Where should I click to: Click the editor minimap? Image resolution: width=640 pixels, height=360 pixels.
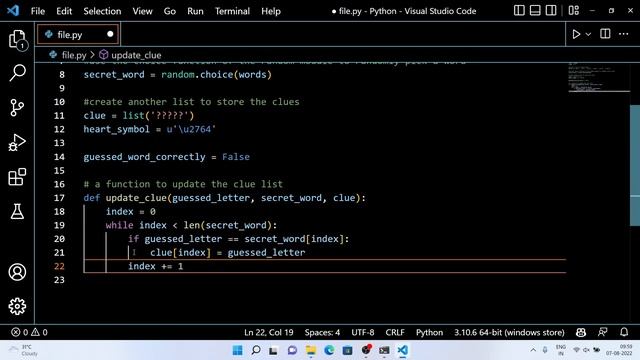pos(598,78)
